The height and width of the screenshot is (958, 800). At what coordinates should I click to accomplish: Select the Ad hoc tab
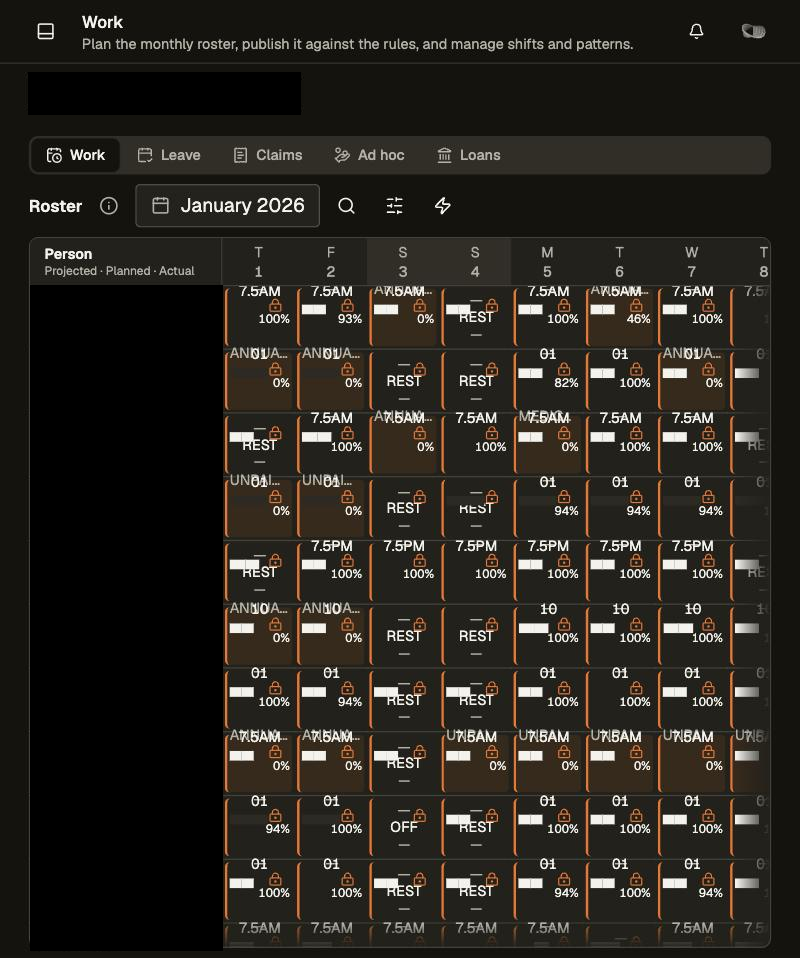[369, 155]
